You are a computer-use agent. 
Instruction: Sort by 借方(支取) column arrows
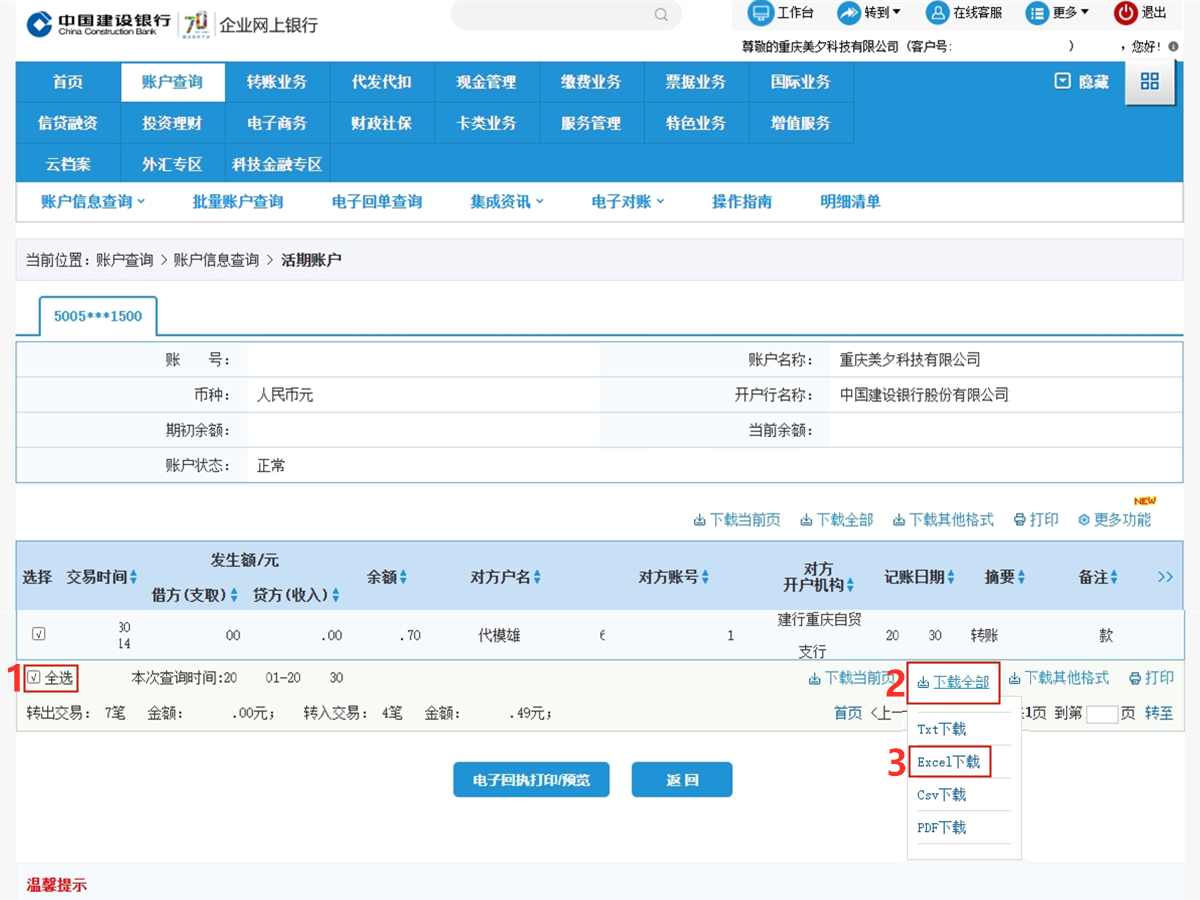tap(234, 595)
